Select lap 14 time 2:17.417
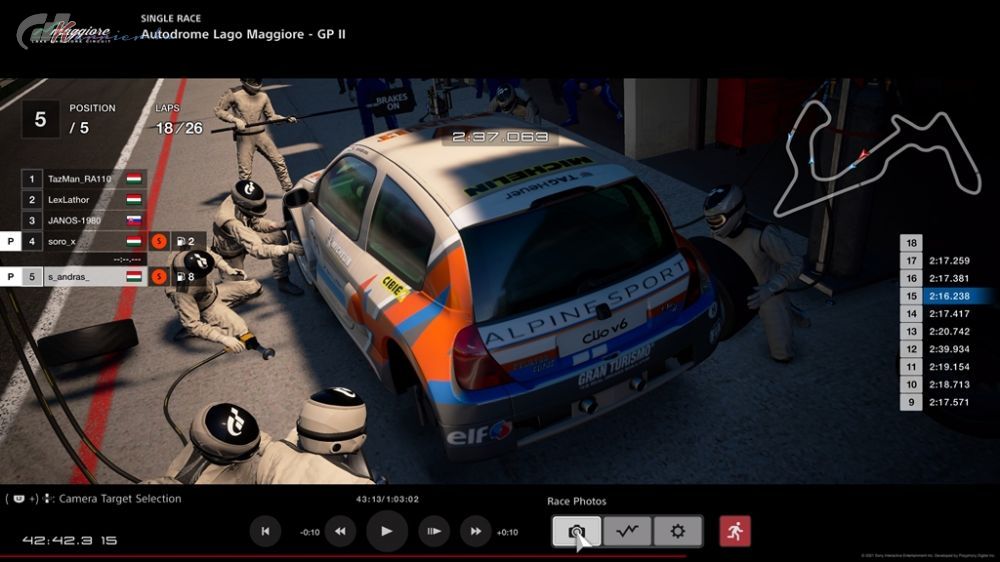The image size is (1000, 562). point(937,314)
